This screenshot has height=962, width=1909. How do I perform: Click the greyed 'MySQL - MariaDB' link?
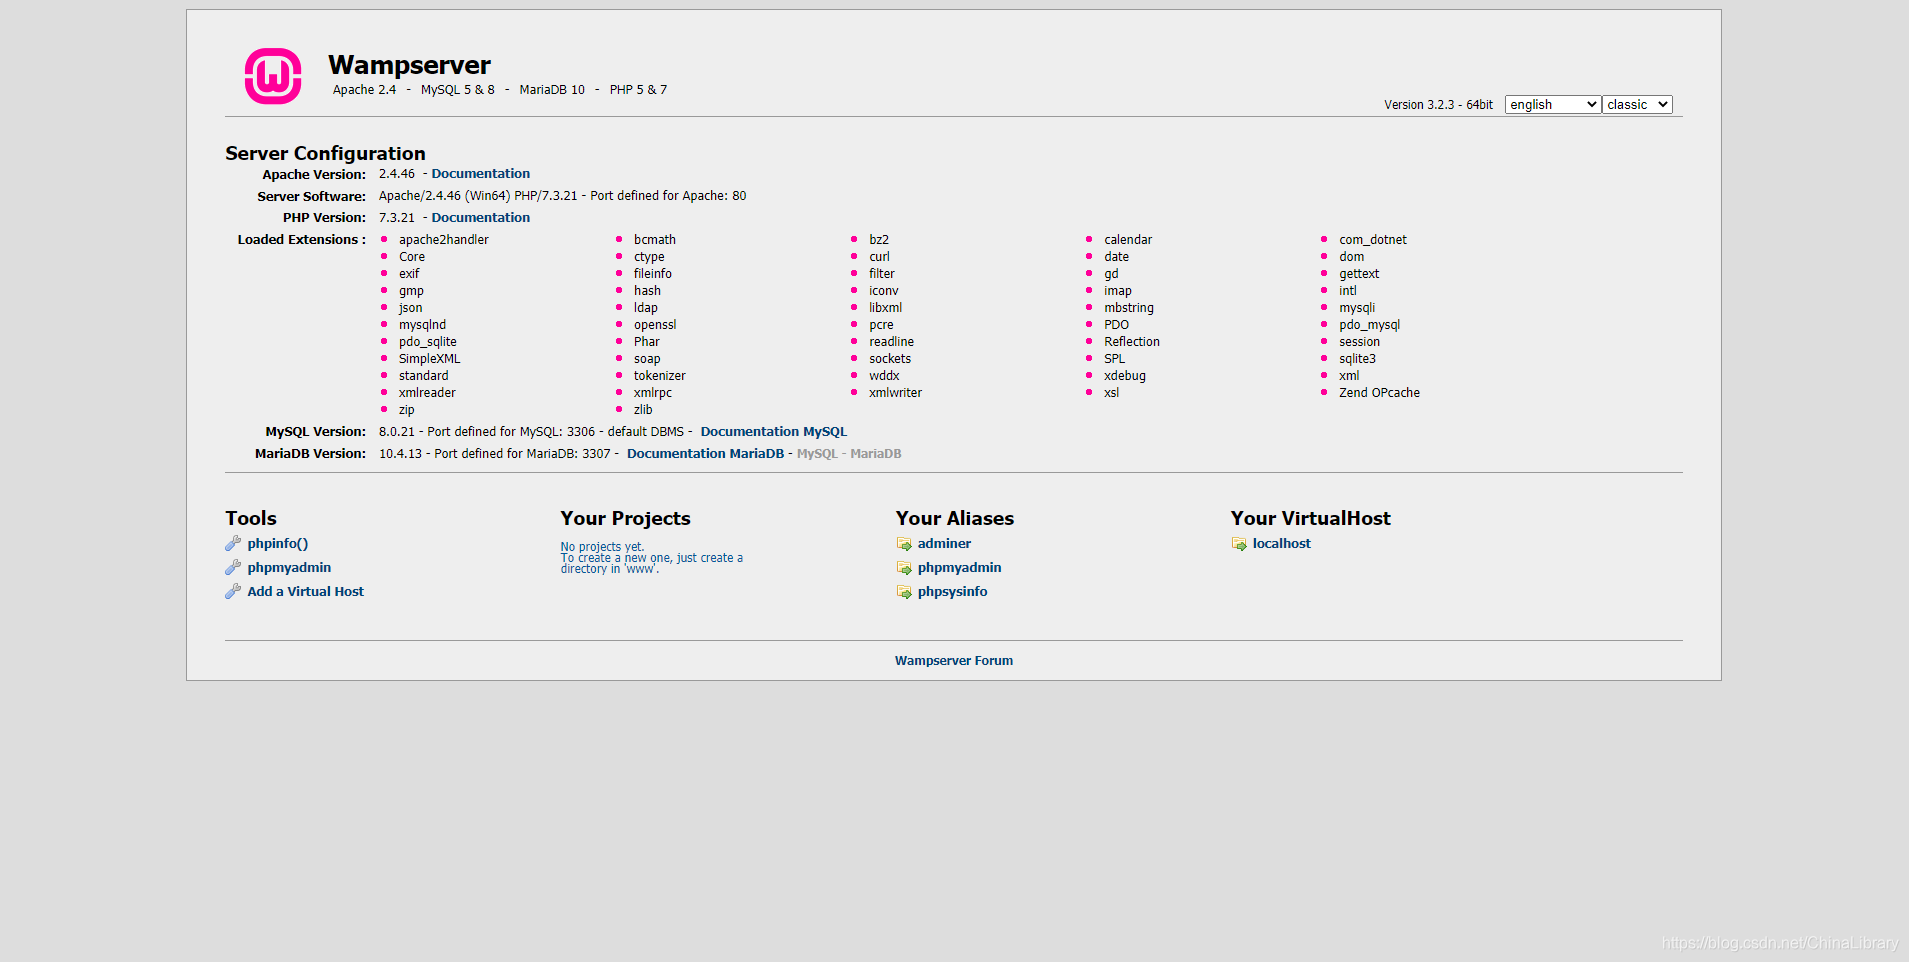pos(849,454)
